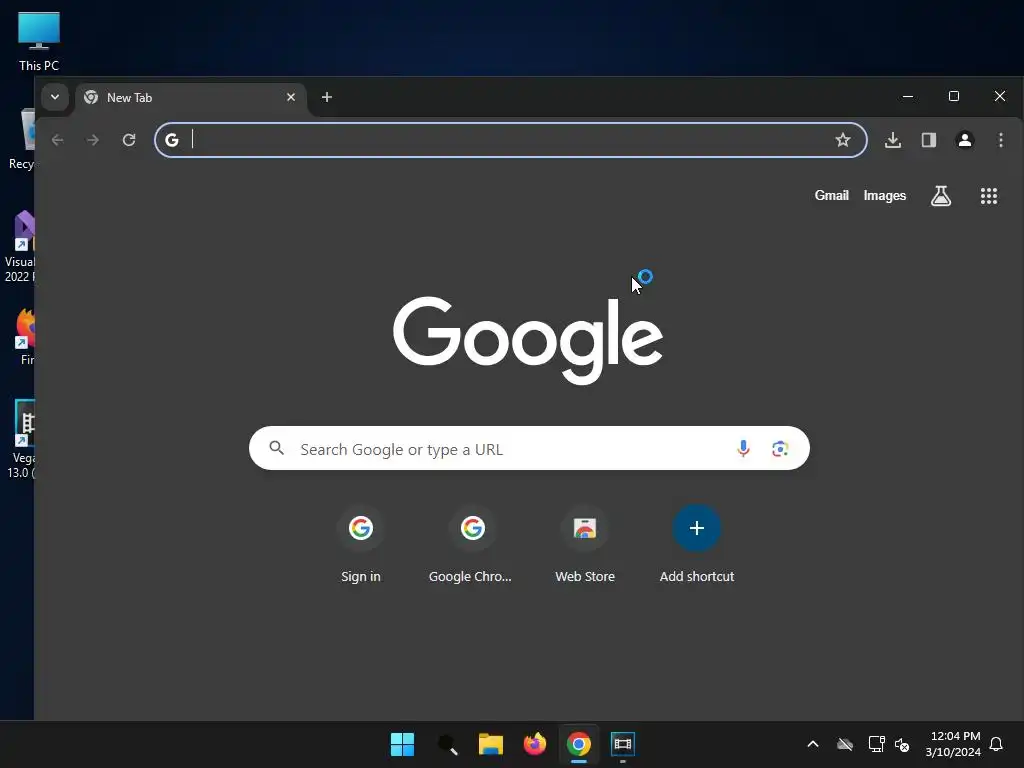Open the Google apps grid

989,195
